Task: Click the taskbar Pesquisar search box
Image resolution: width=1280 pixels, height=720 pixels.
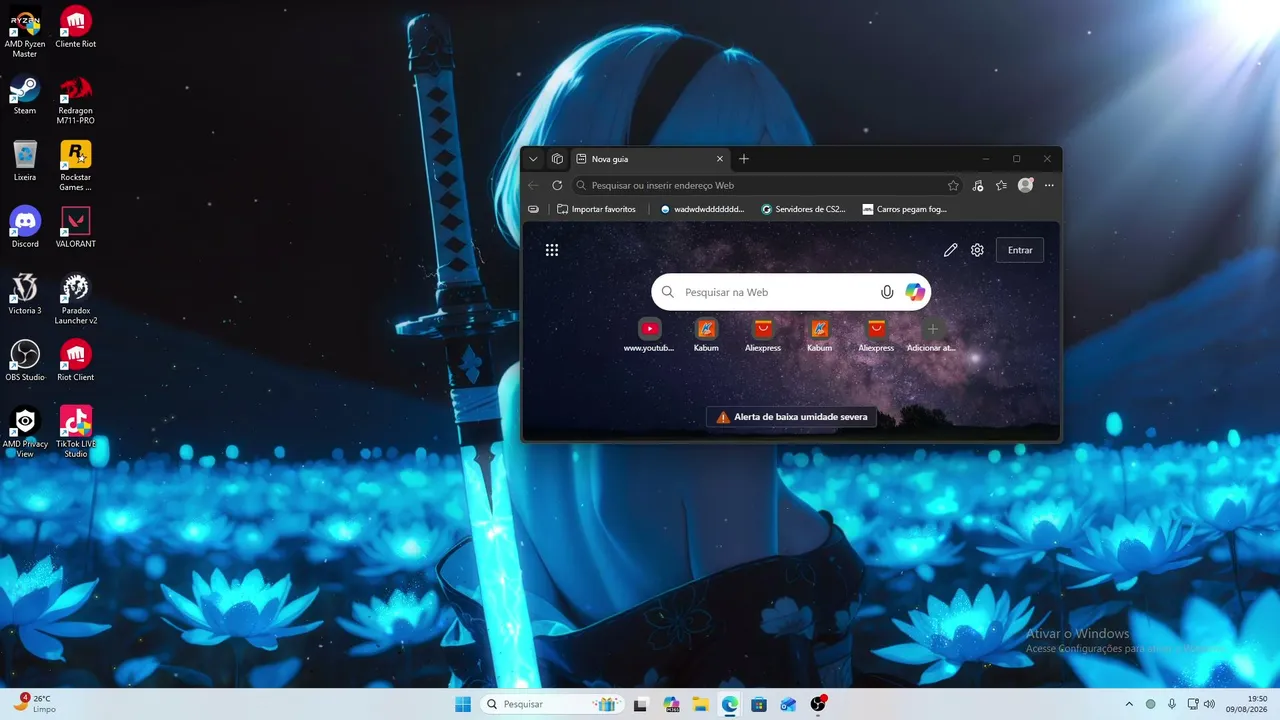Action: [551, 704]
